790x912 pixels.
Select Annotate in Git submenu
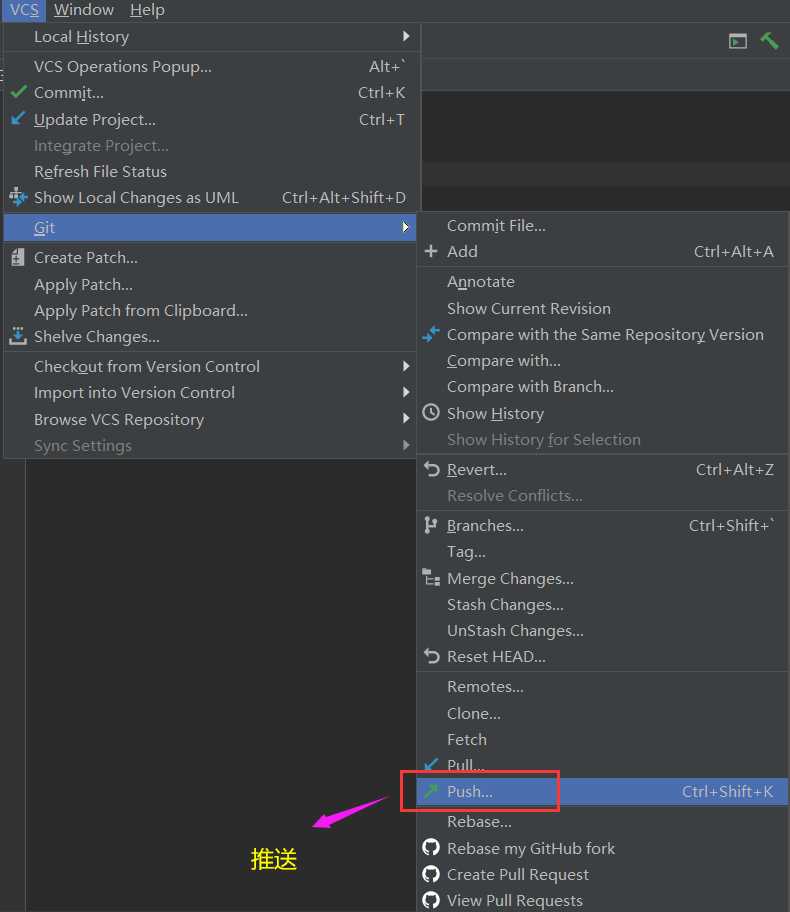(x=603, y=282)
